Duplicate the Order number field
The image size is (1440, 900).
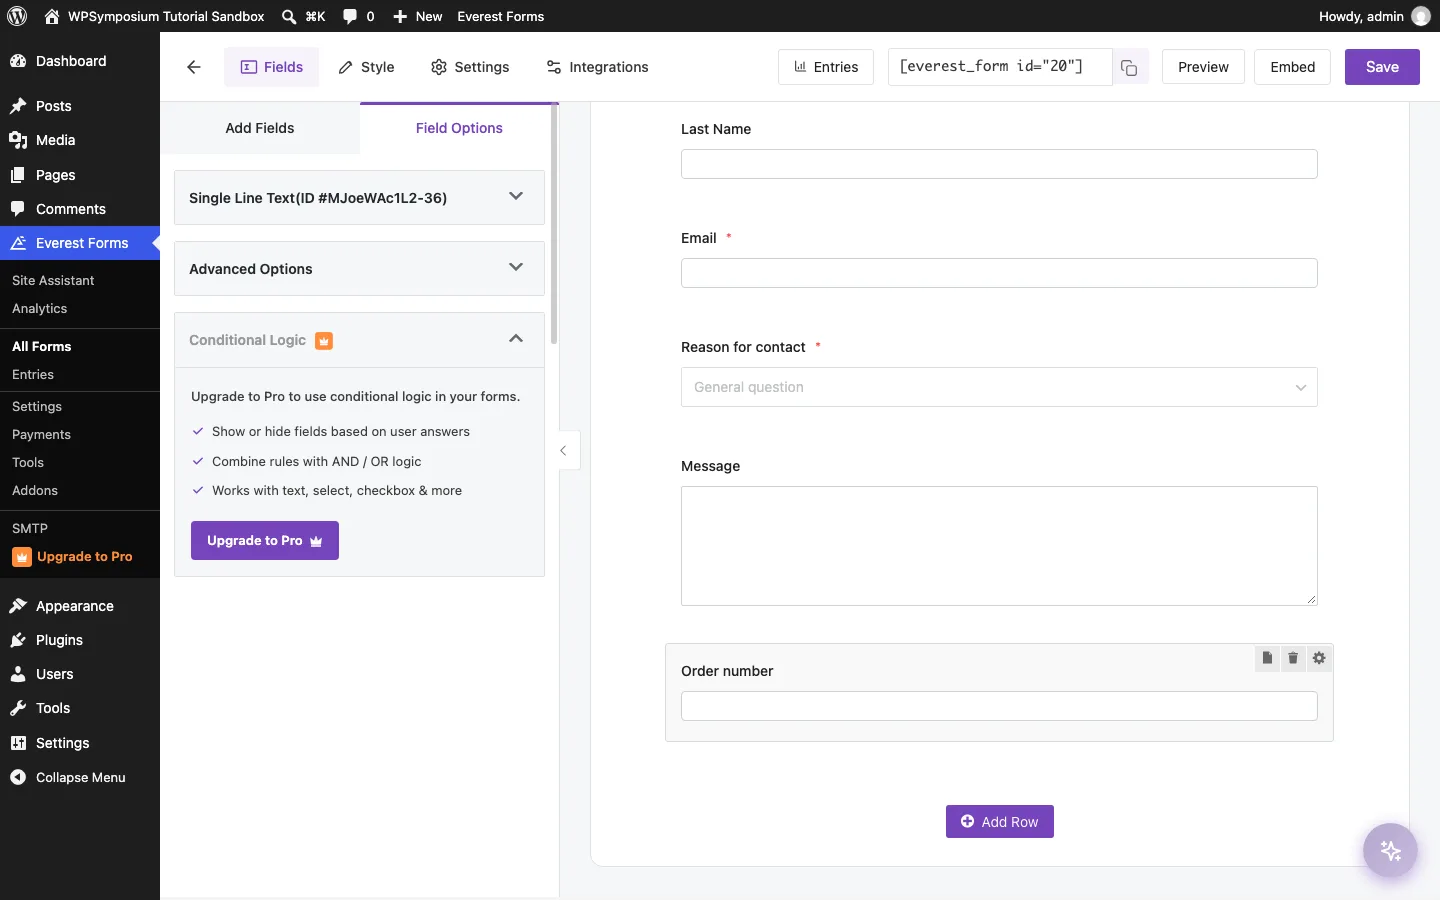point(1267,658)
